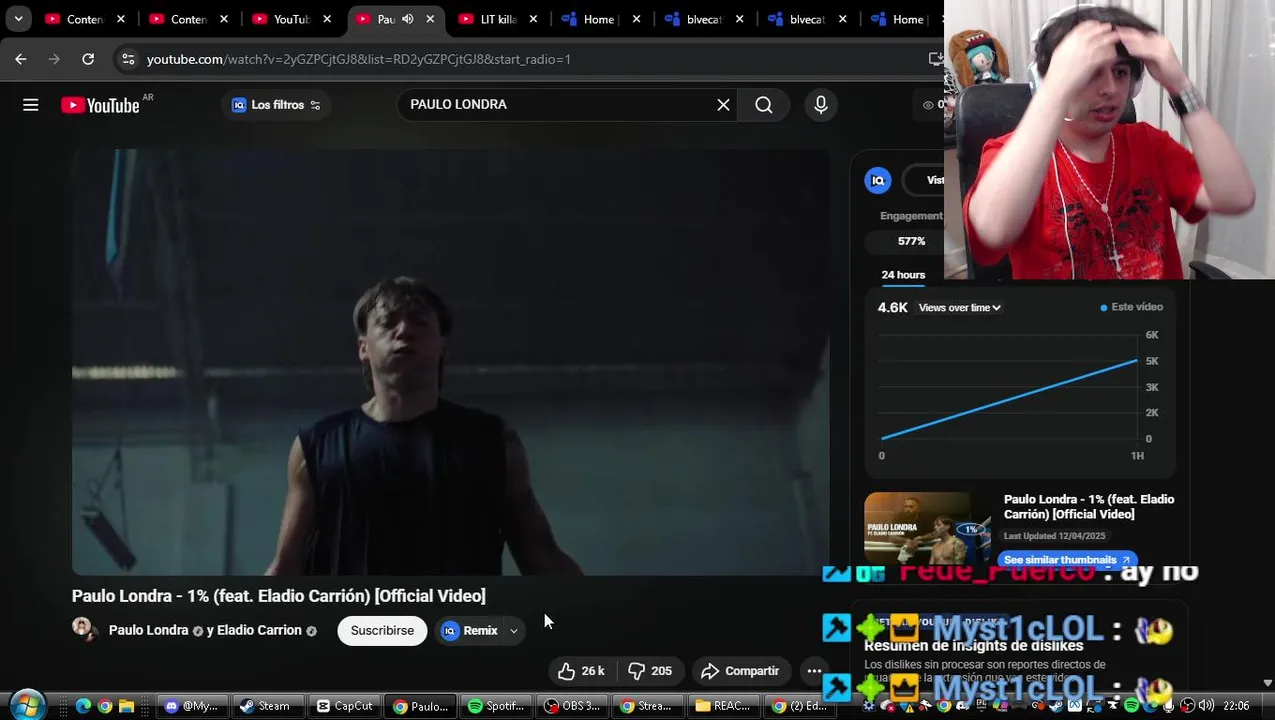Run search with the magnifier button
1275x720 pixels.
point(764,105)
